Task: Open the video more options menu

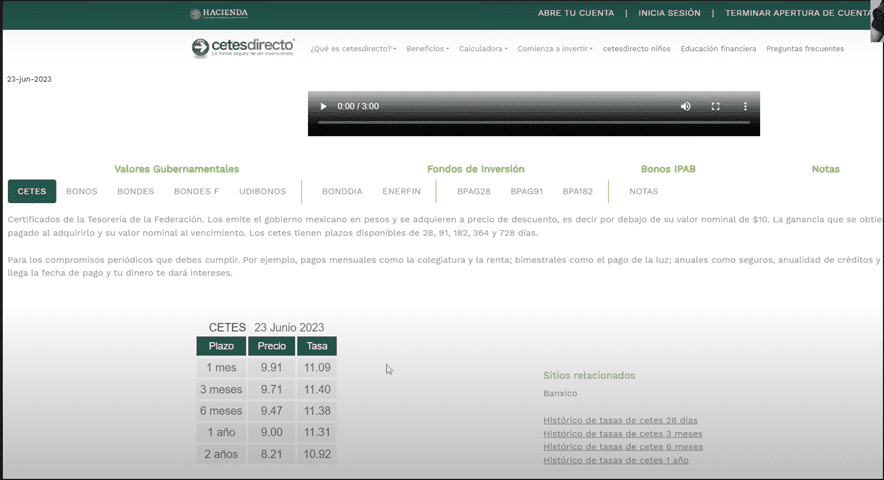Action: pos(744,106)
